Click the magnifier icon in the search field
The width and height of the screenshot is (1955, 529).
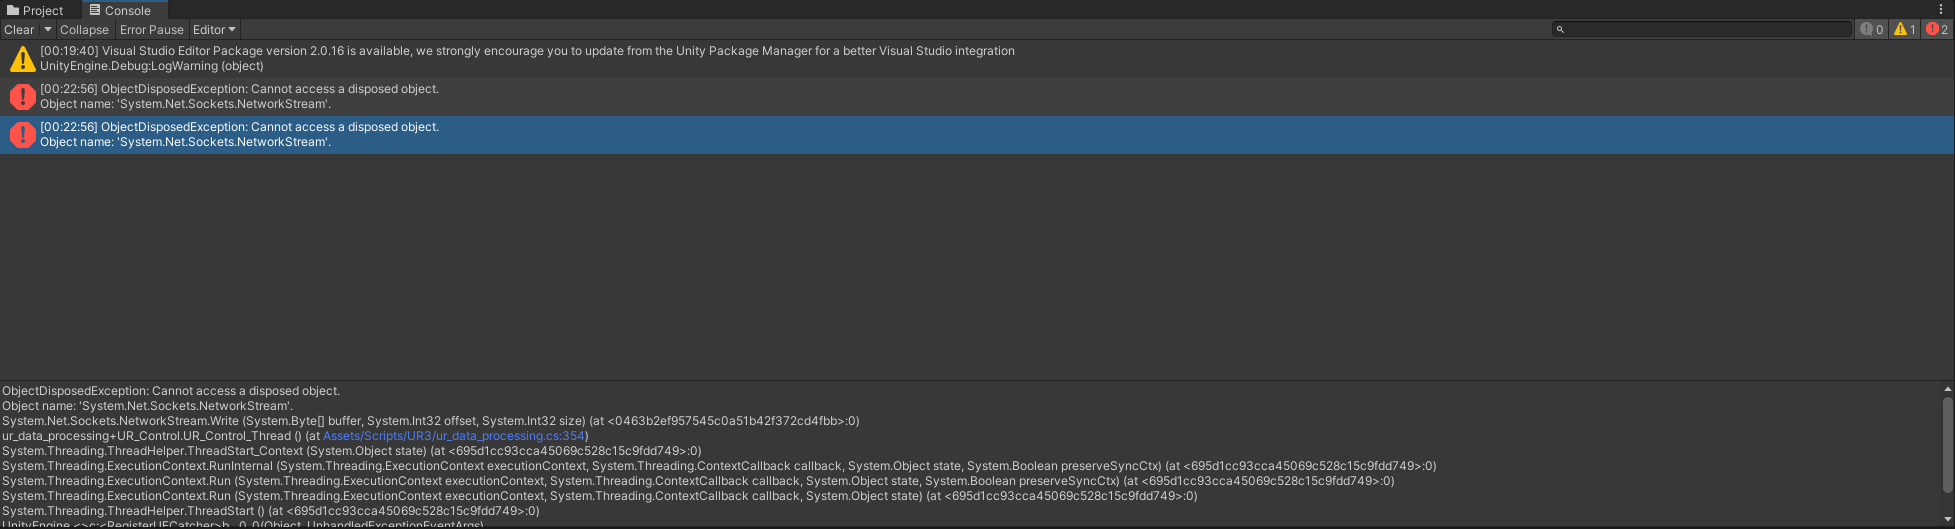coord(1560,30)
